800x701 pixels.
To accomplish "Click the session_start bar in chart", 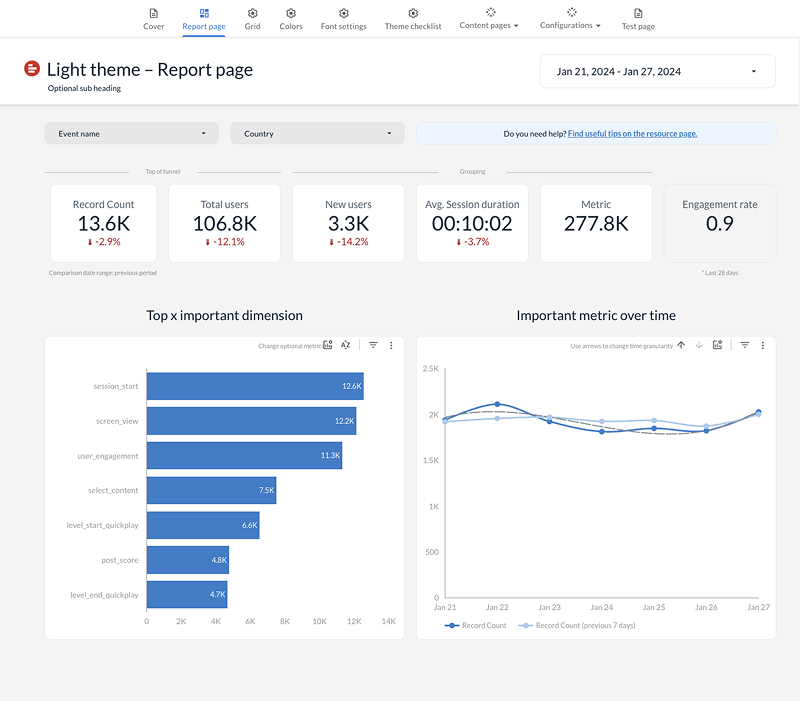I will 254,386.
